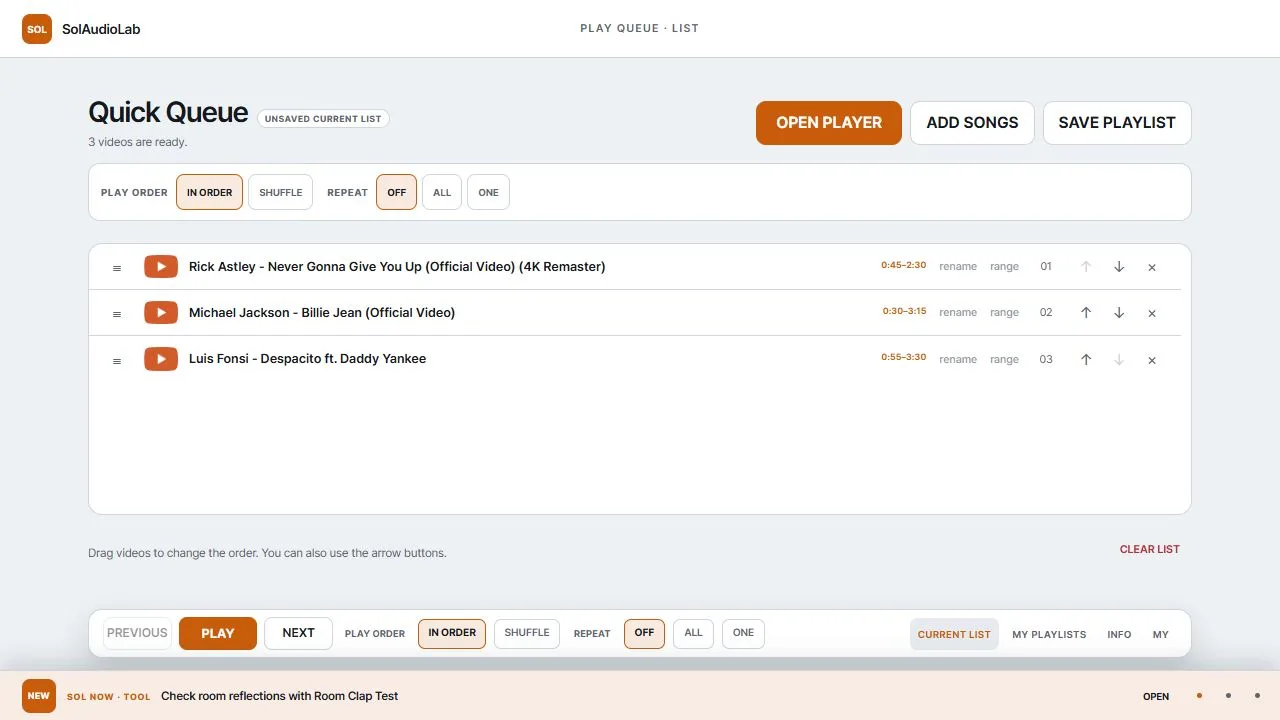Viewport: 1280px width, 720px height.
Task: Remove Billie Jean from the queue
Action: [1152, 313]
